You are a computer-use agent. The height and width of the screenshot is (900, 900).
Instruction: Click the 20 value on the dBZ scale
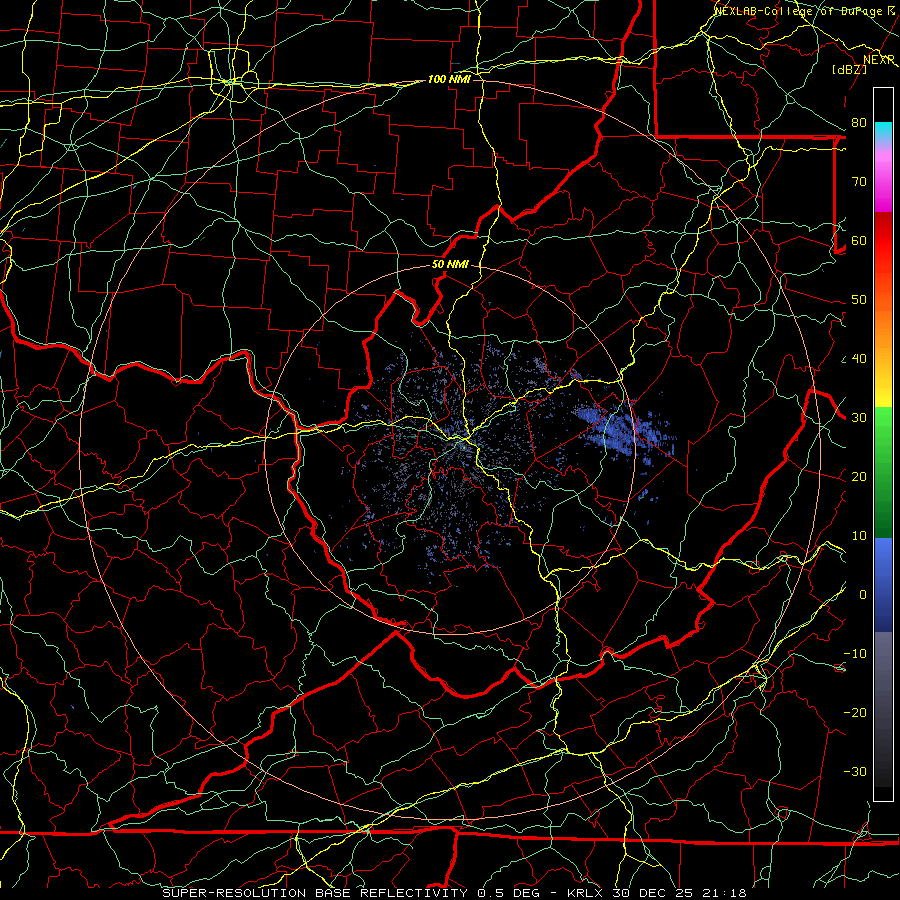coord(859,477)
